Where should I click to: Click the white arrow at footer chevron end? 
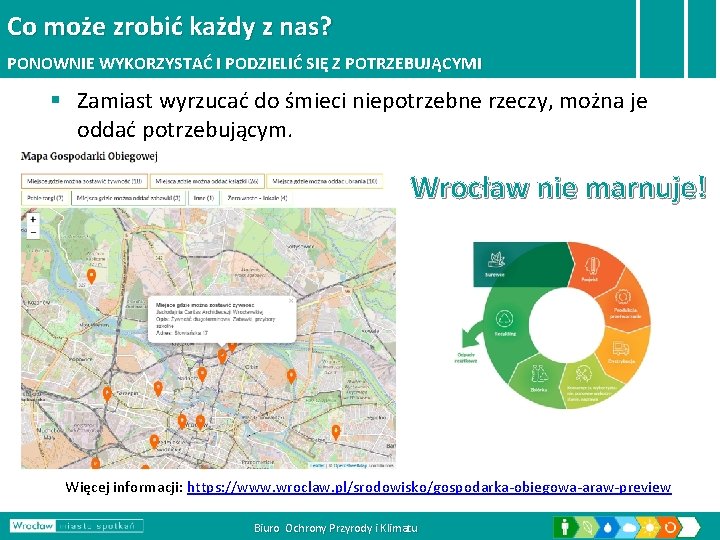[x=691, y=527]
